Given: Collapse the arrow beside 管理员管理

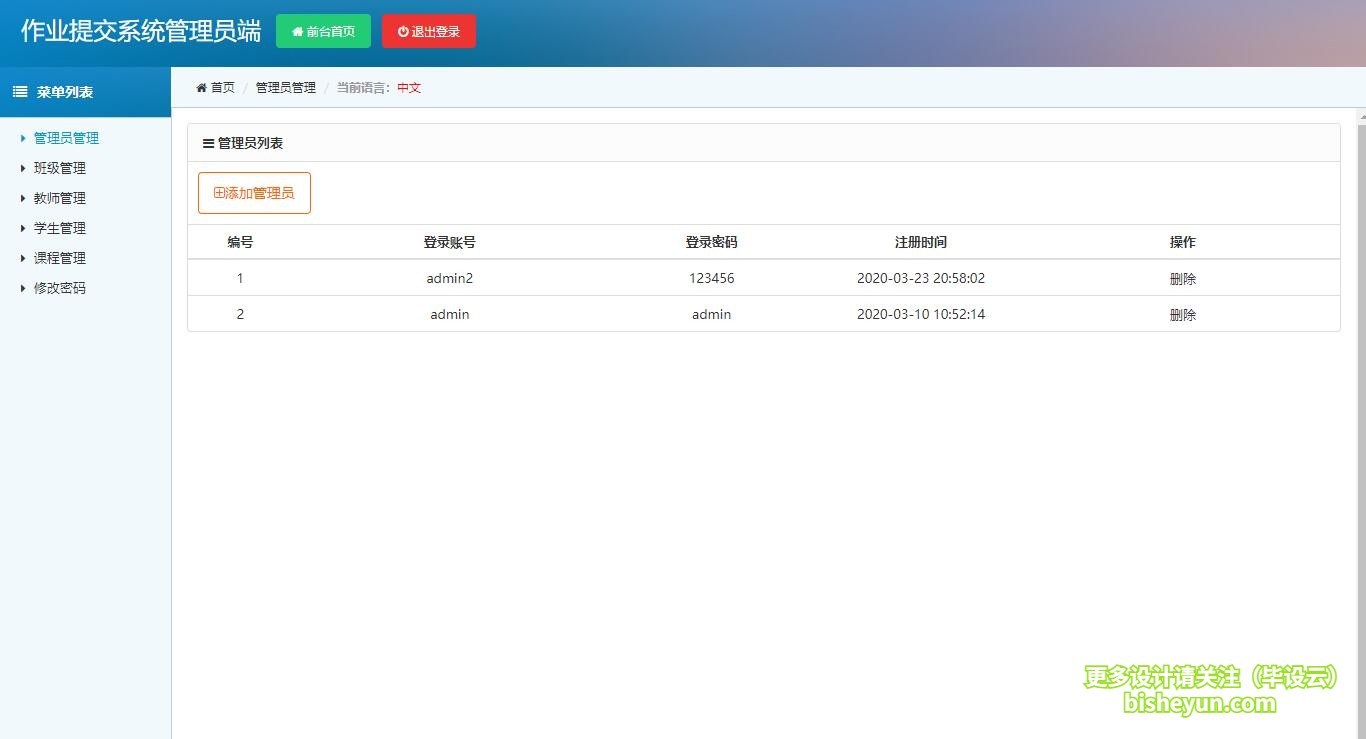Looking at the screenshot, I should pos(23,138).
